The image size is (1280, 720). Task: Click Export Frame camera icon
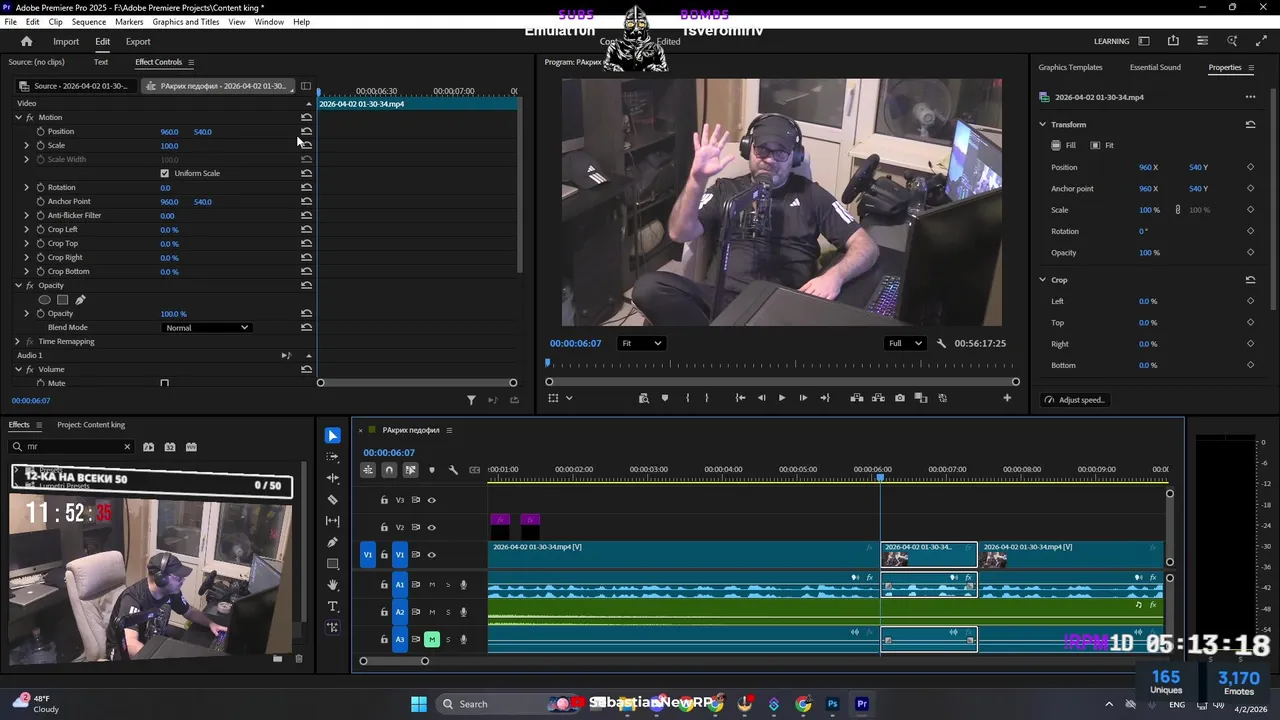(x=900, y=398)
